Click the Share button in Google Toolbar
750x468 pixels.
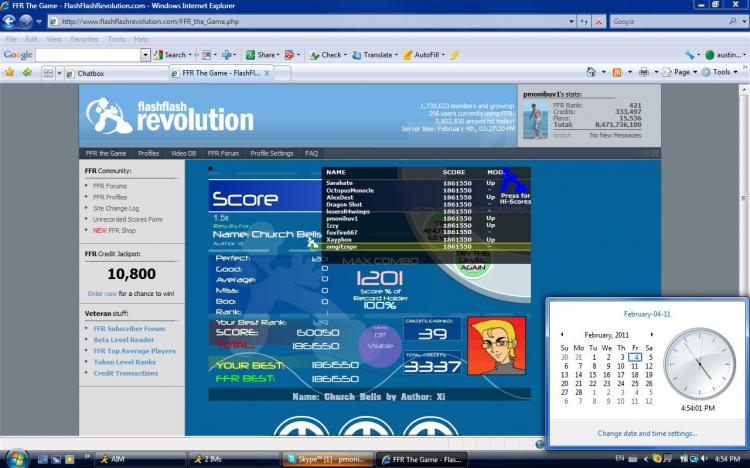[261, 55]
